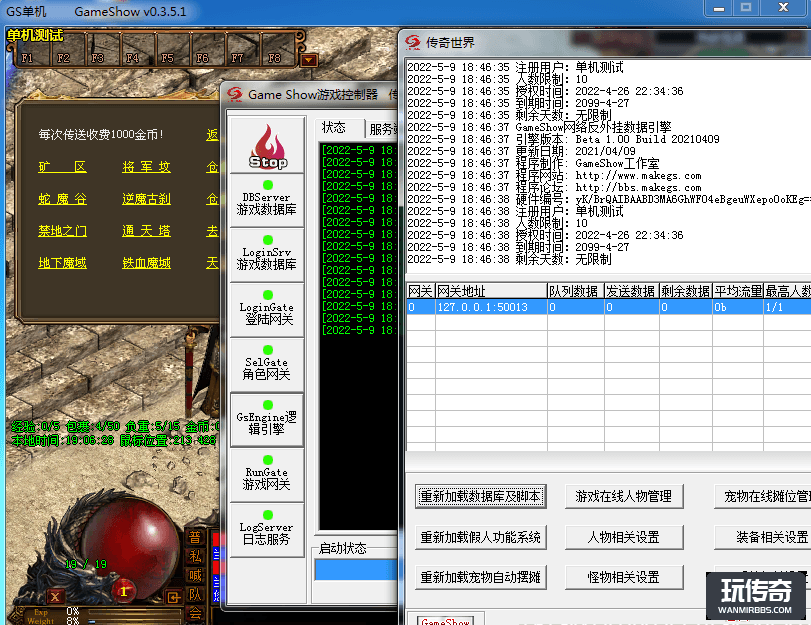Click the Game Show controller title icon
811x625 pixels.
pyautogui.click(x=235, y=94)
